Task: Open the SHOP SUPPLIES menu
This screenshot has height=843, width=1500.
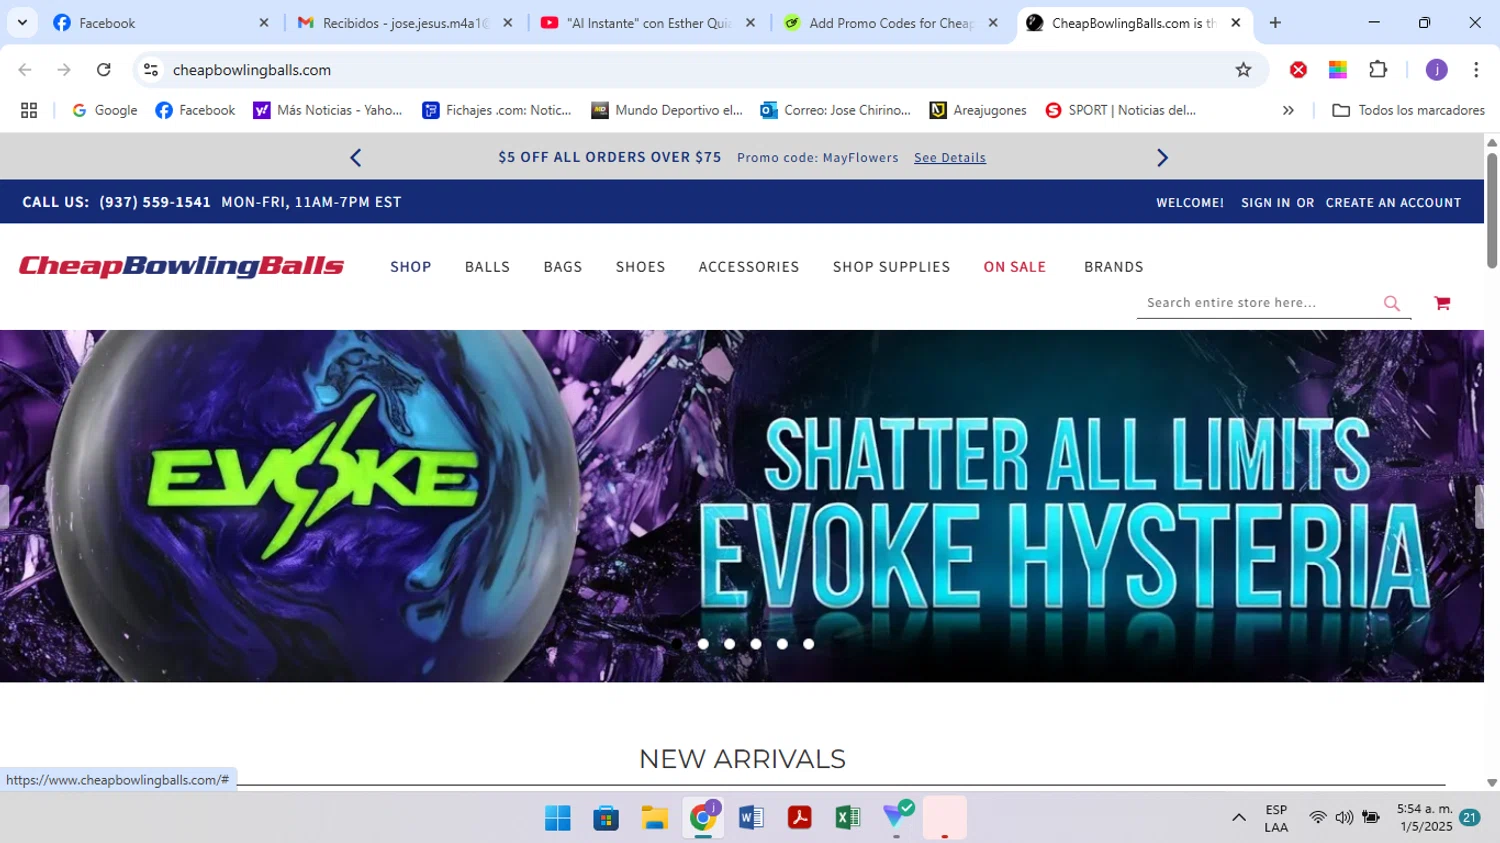Action: 891,267
